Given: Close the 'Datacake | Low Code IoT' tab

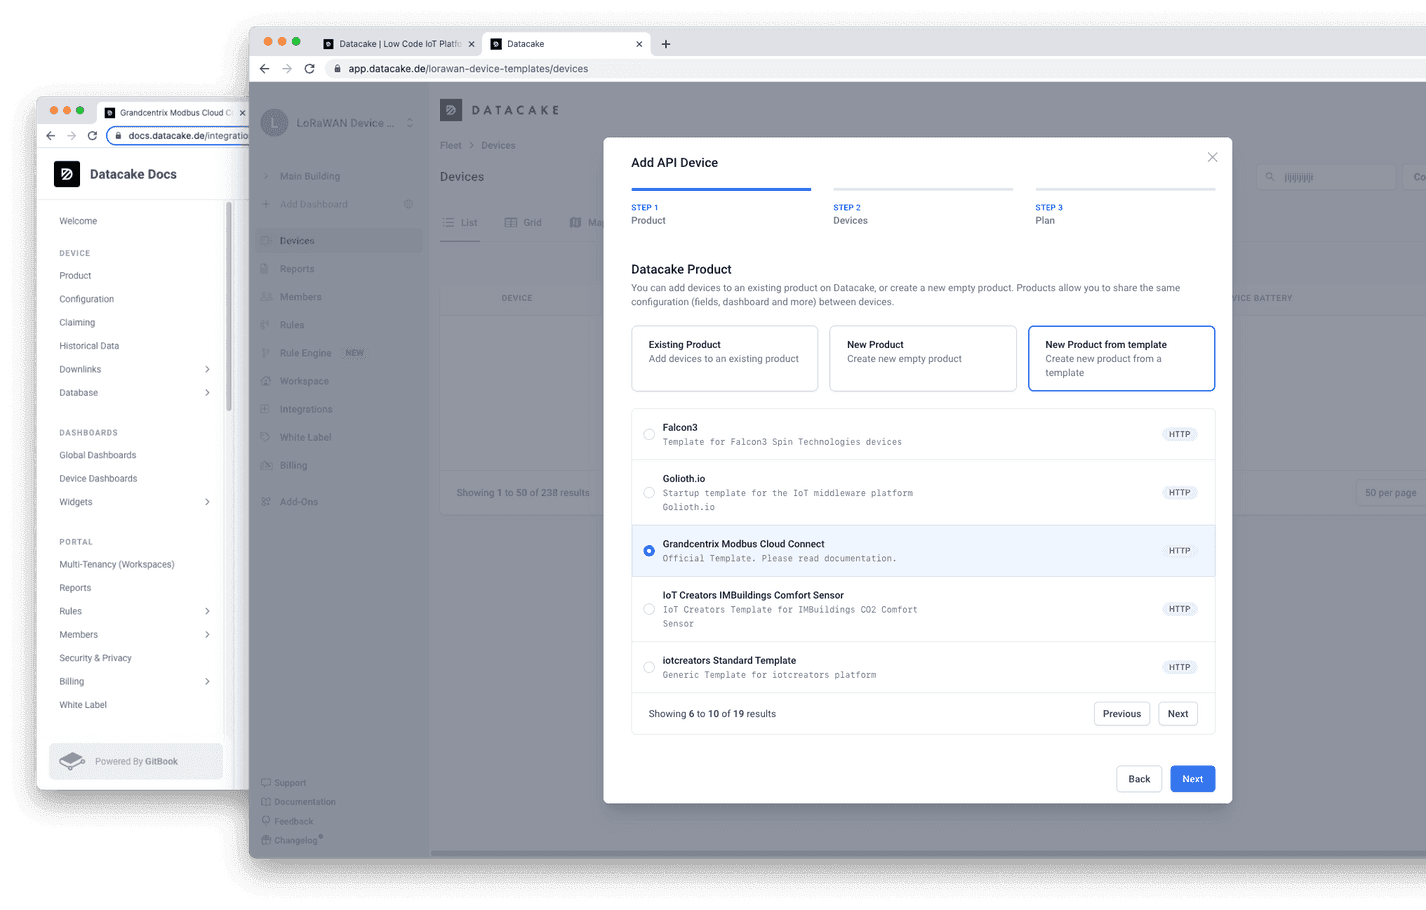Looking at the screenshot, I should click(472, 44).
